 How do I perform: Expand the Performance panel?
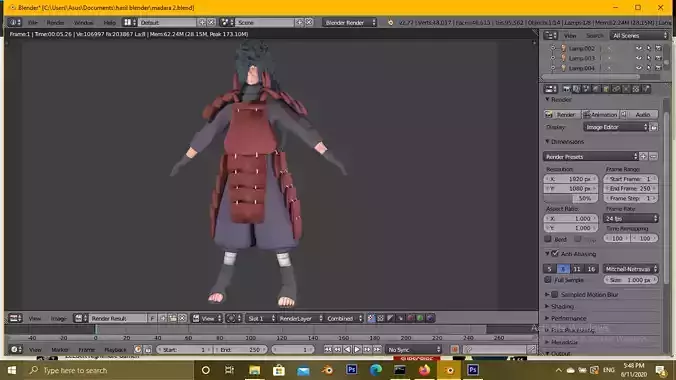pyautogui.click(x=568, y=318)
